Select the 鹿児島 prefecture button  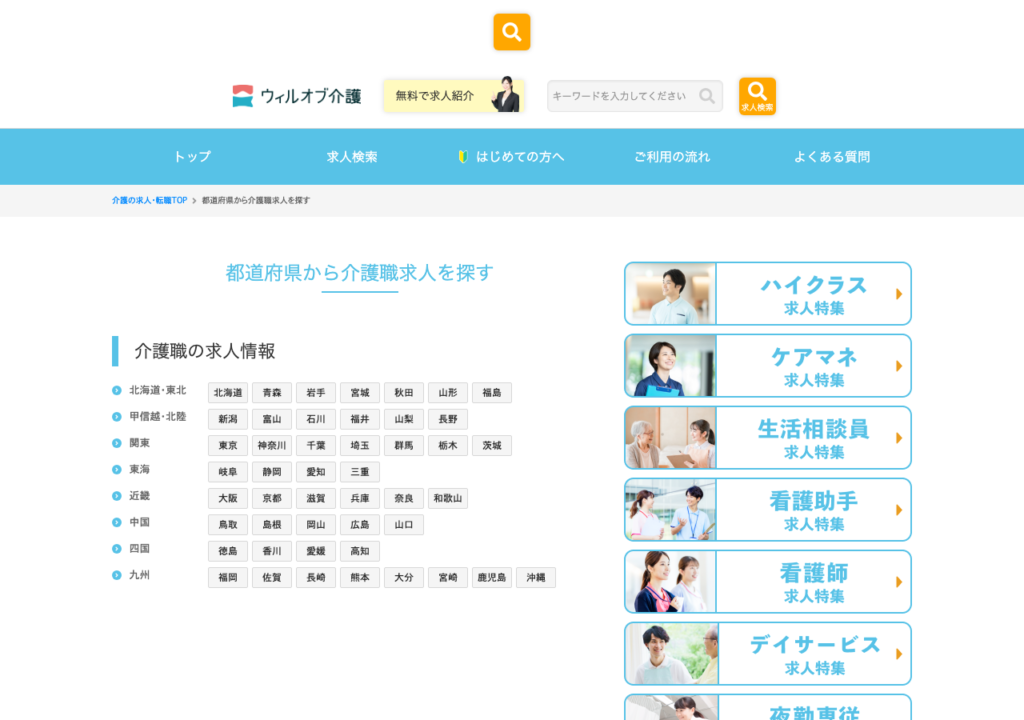(492, 578)
